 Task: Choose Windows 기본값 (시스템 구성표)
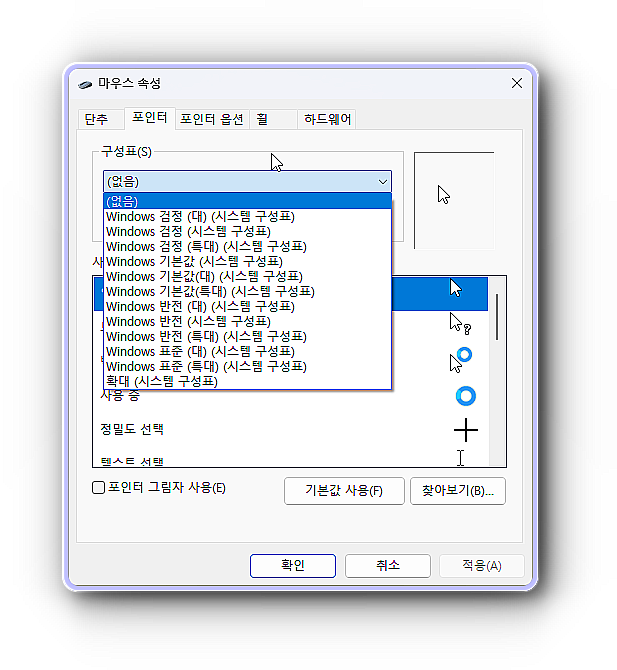(x=247, y=262)
